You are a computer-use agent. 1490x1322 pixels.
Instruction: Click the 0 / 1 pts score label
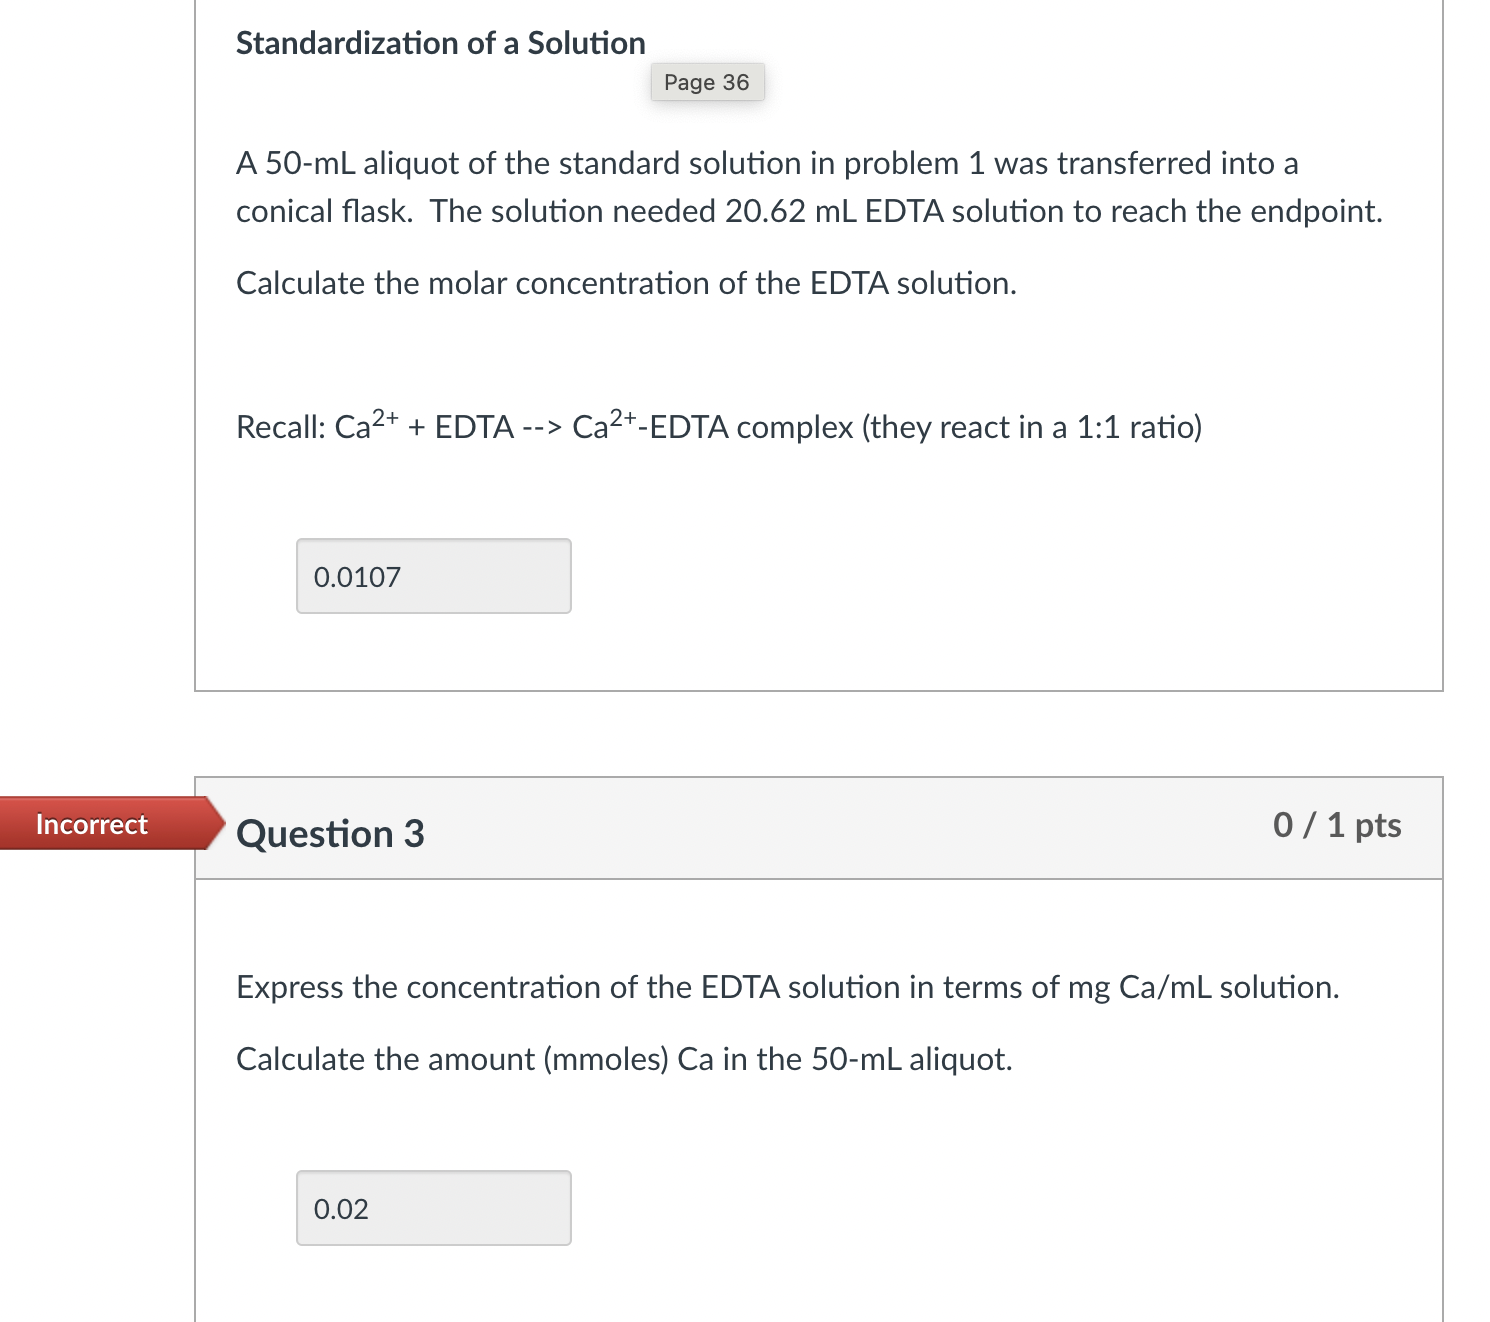(x=1337, y=826)
